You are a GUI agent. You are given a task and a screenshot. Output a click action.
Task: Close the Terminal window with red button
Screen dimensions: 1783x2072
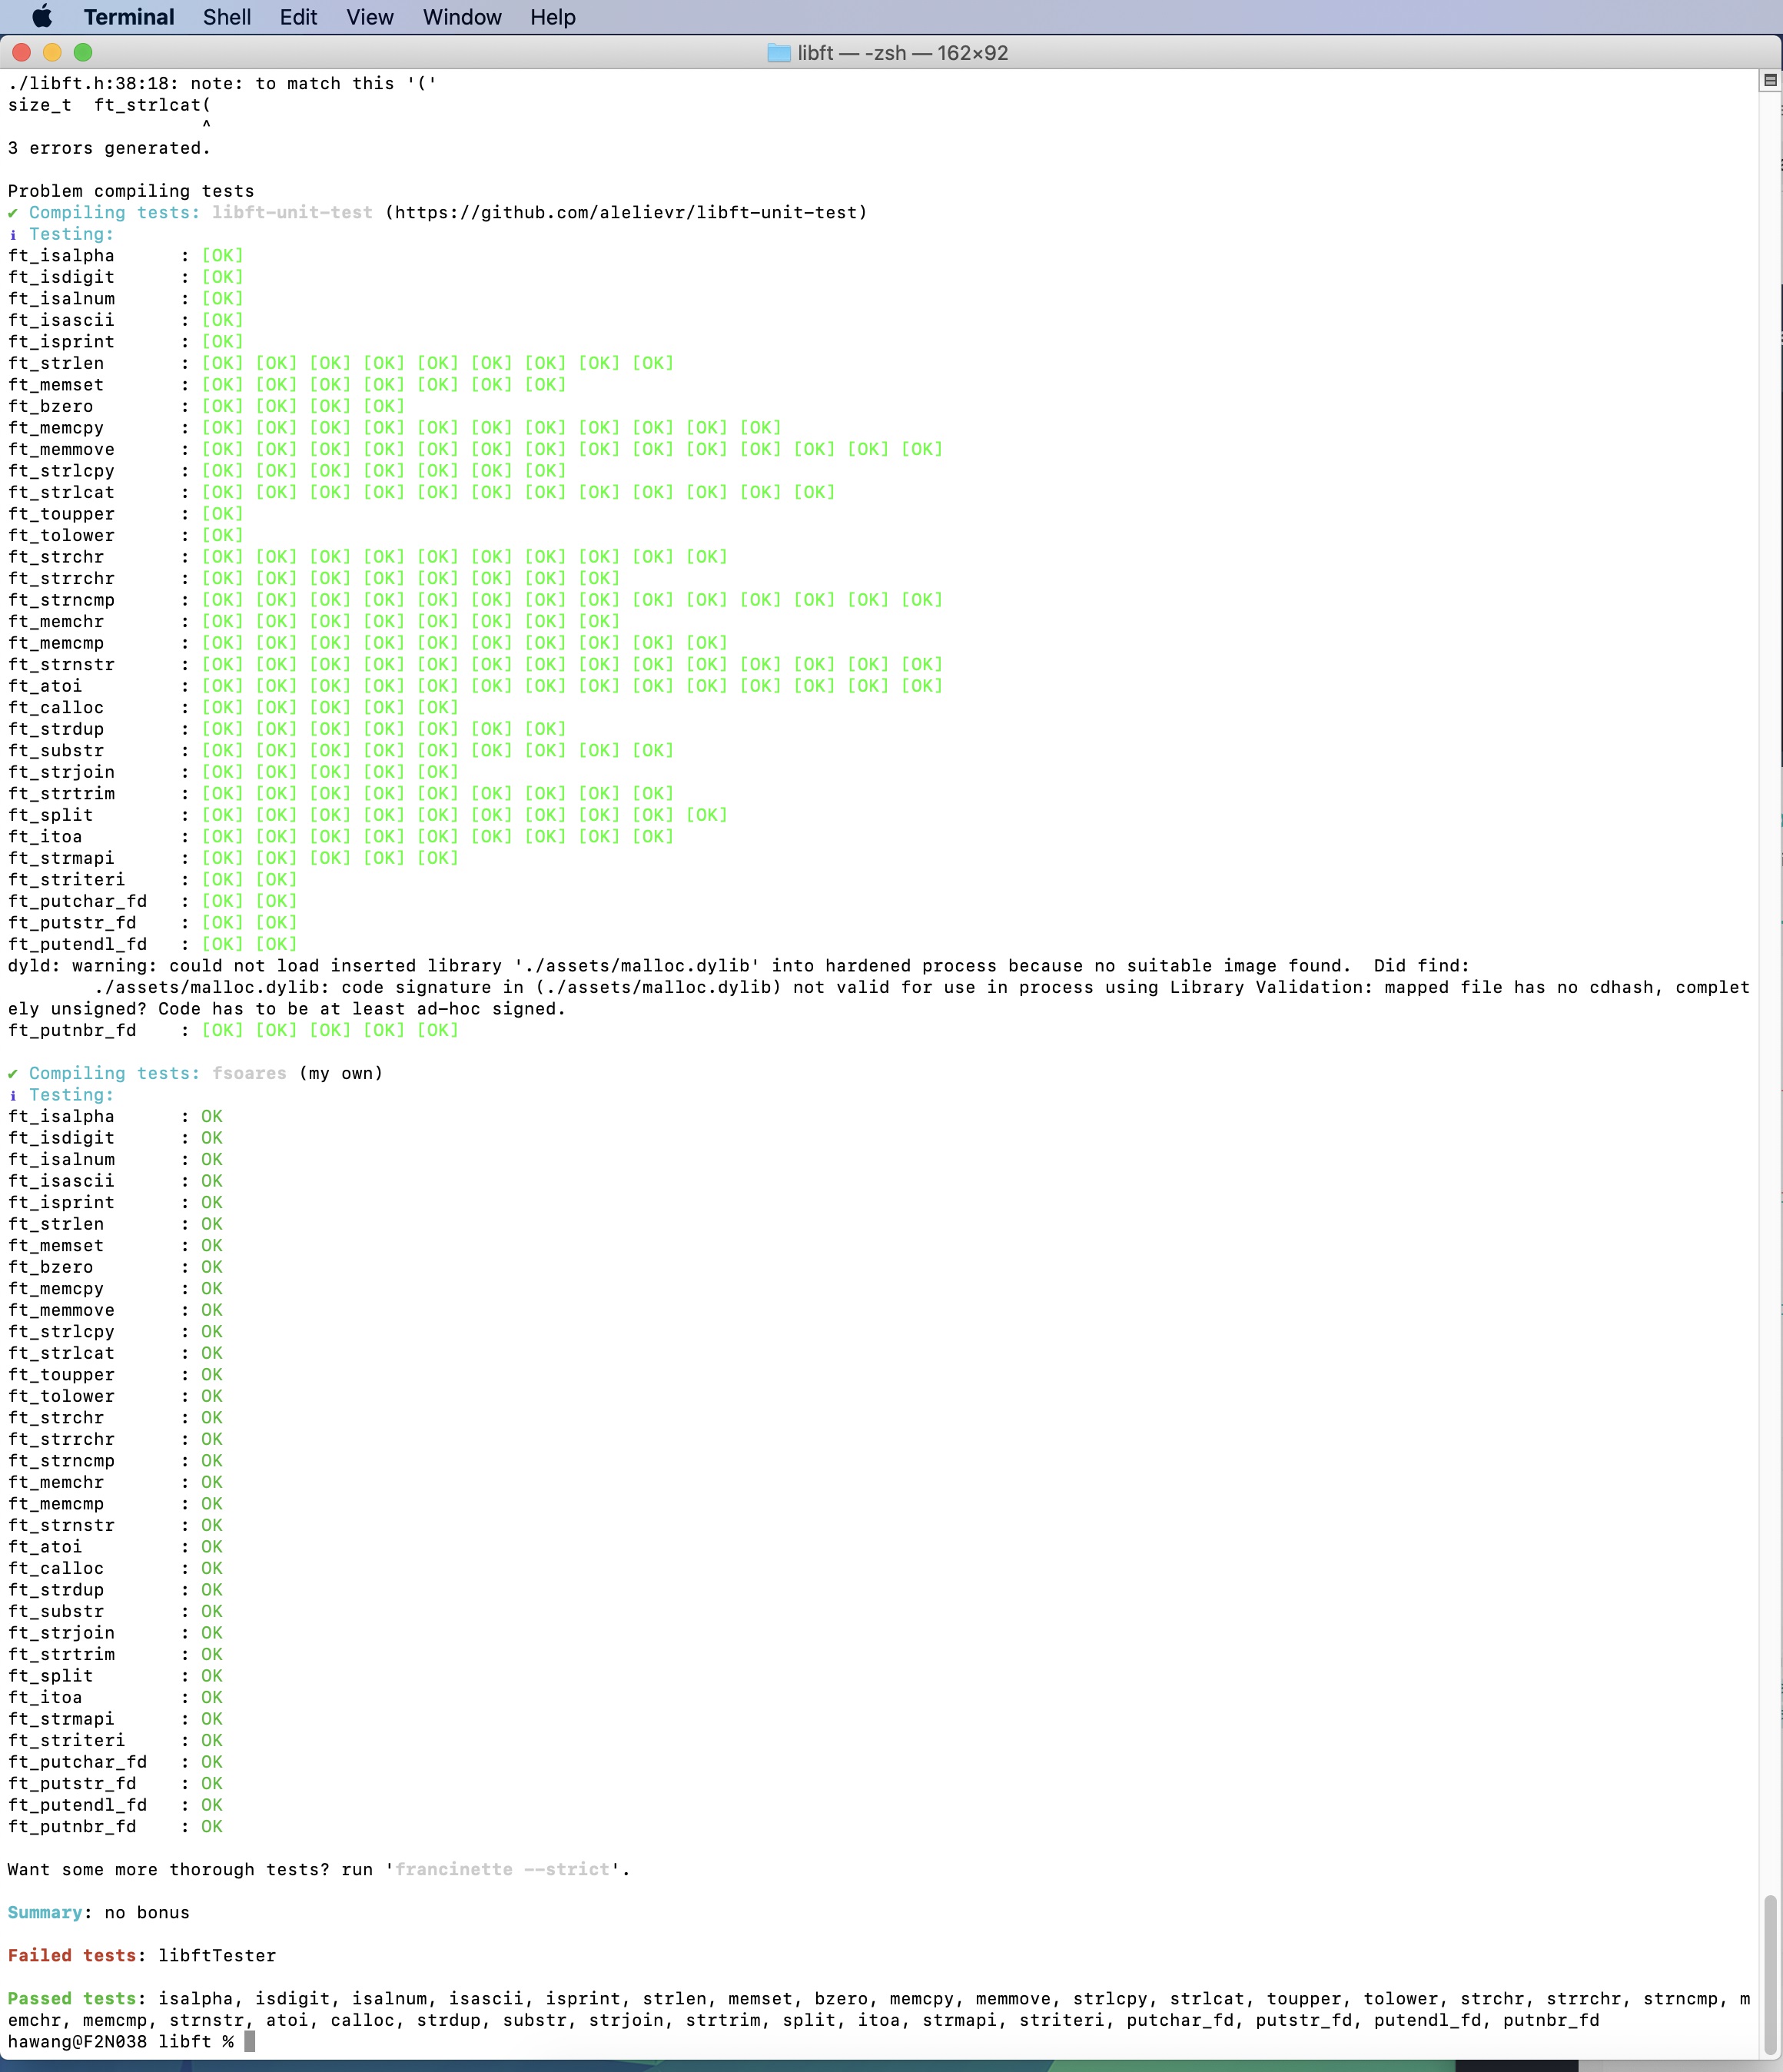pyautogui.click(x=22, y=52)
